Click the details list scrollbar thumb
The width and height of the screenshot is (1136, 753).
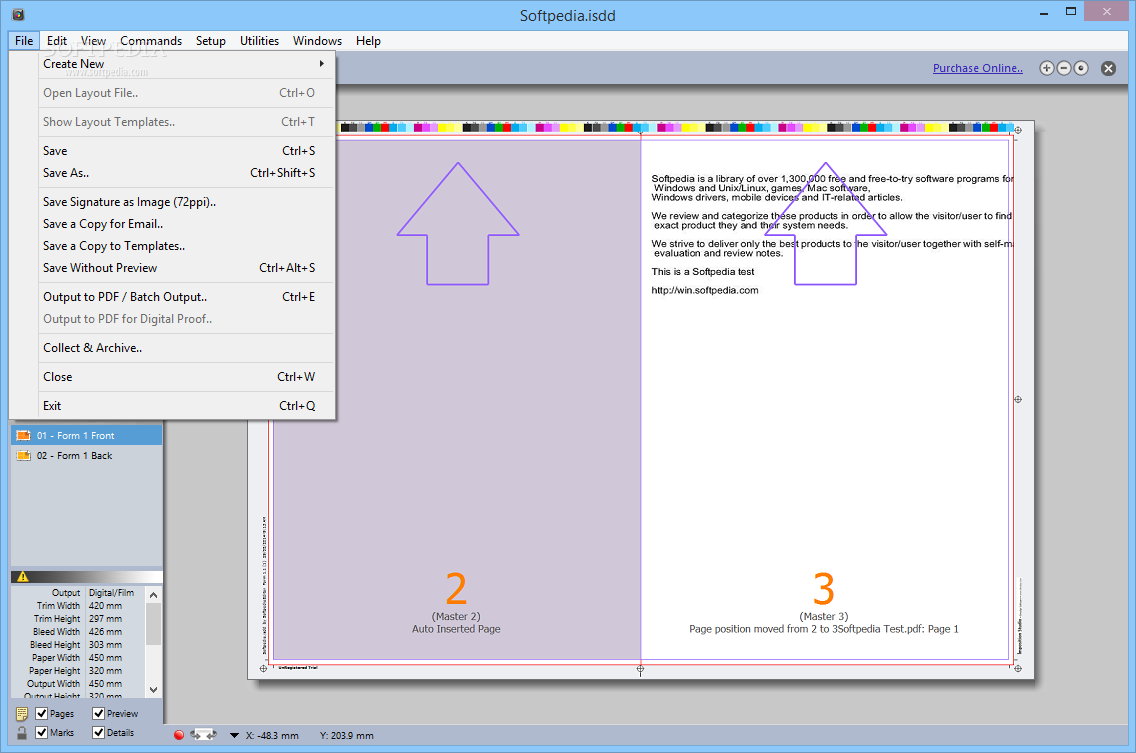coord(154,624)
